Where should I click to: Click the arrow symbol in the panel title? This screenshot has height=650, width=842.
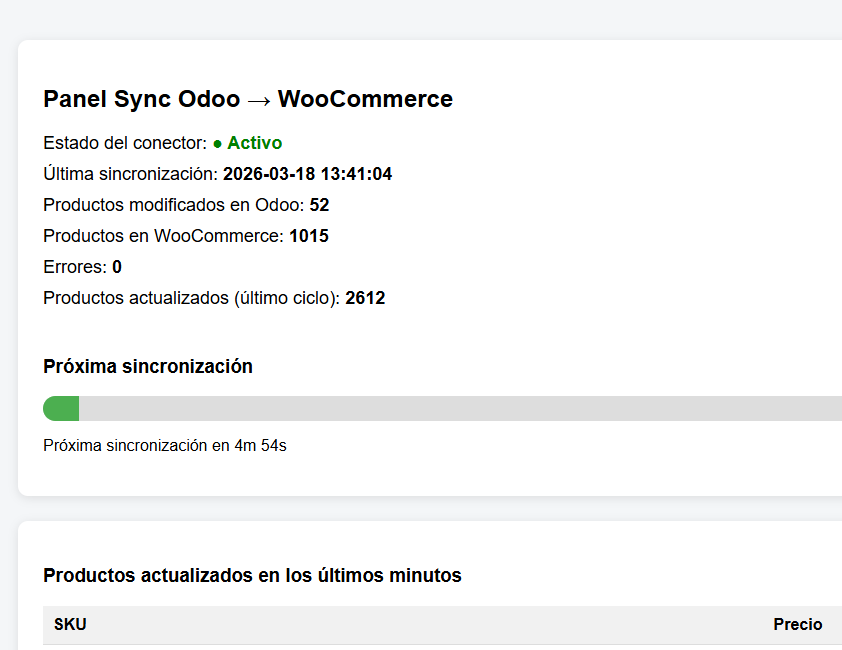tap(259, 100)
